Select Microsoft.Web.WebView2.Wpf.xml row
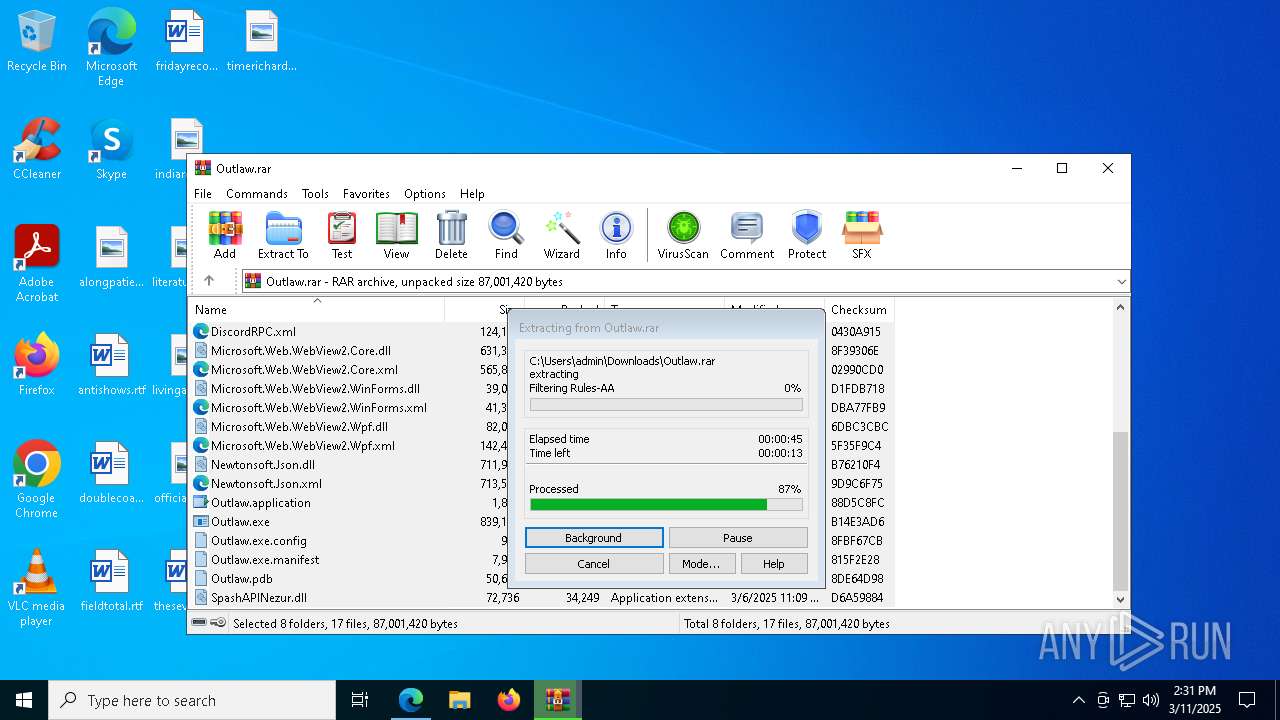Viewport: 1280px width, 720px height. (303, 446)
